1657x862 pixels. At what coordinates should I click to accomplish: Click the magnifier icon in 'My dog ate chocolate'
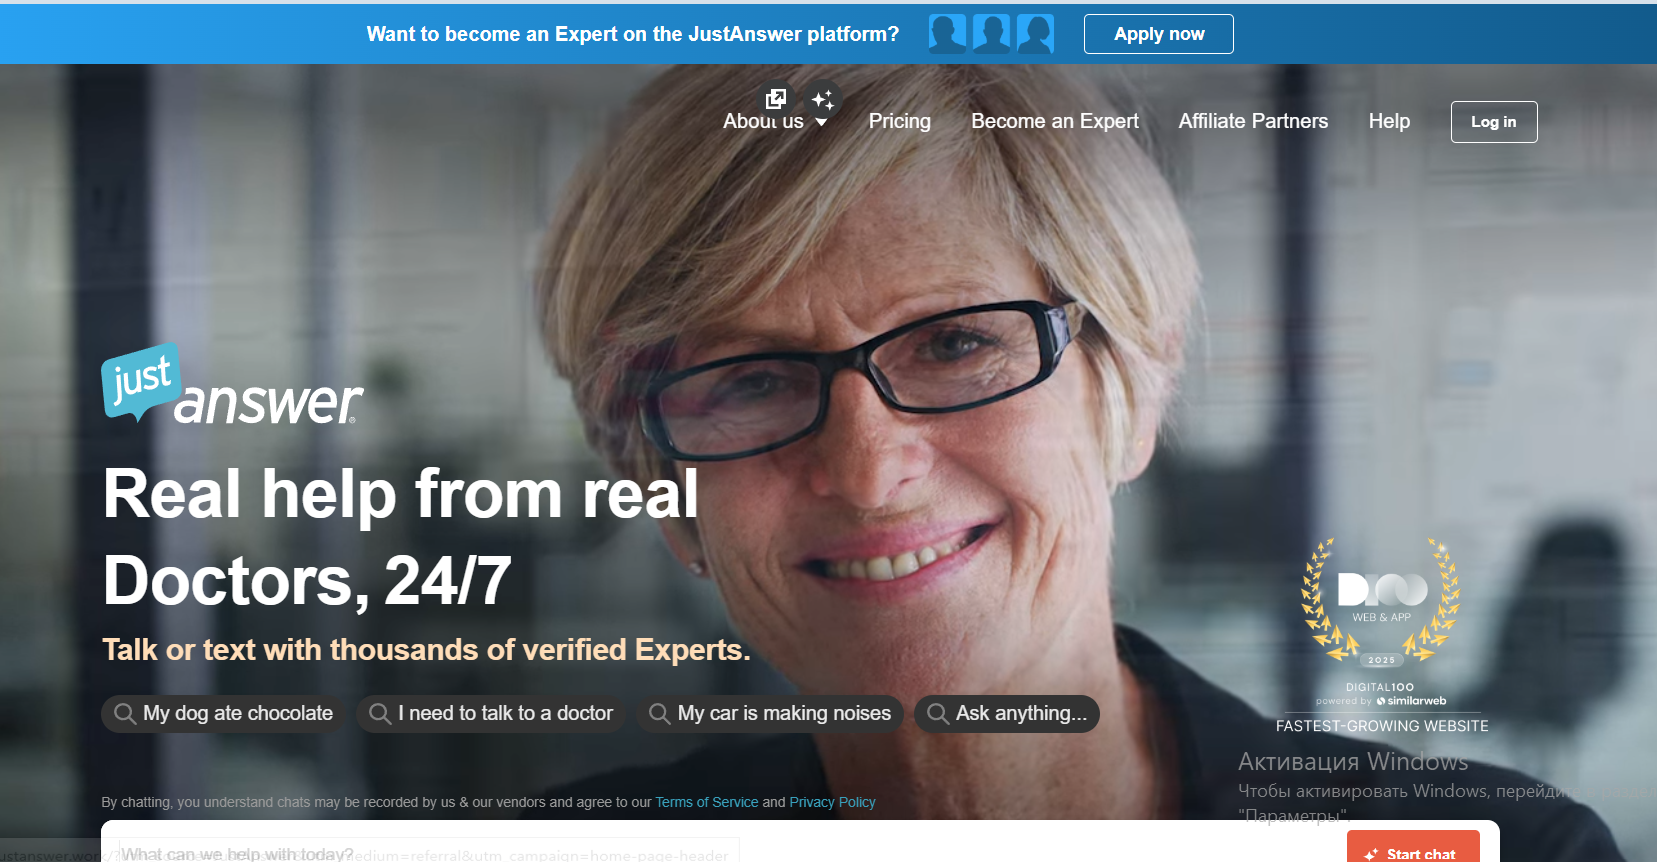pos(125,713)
